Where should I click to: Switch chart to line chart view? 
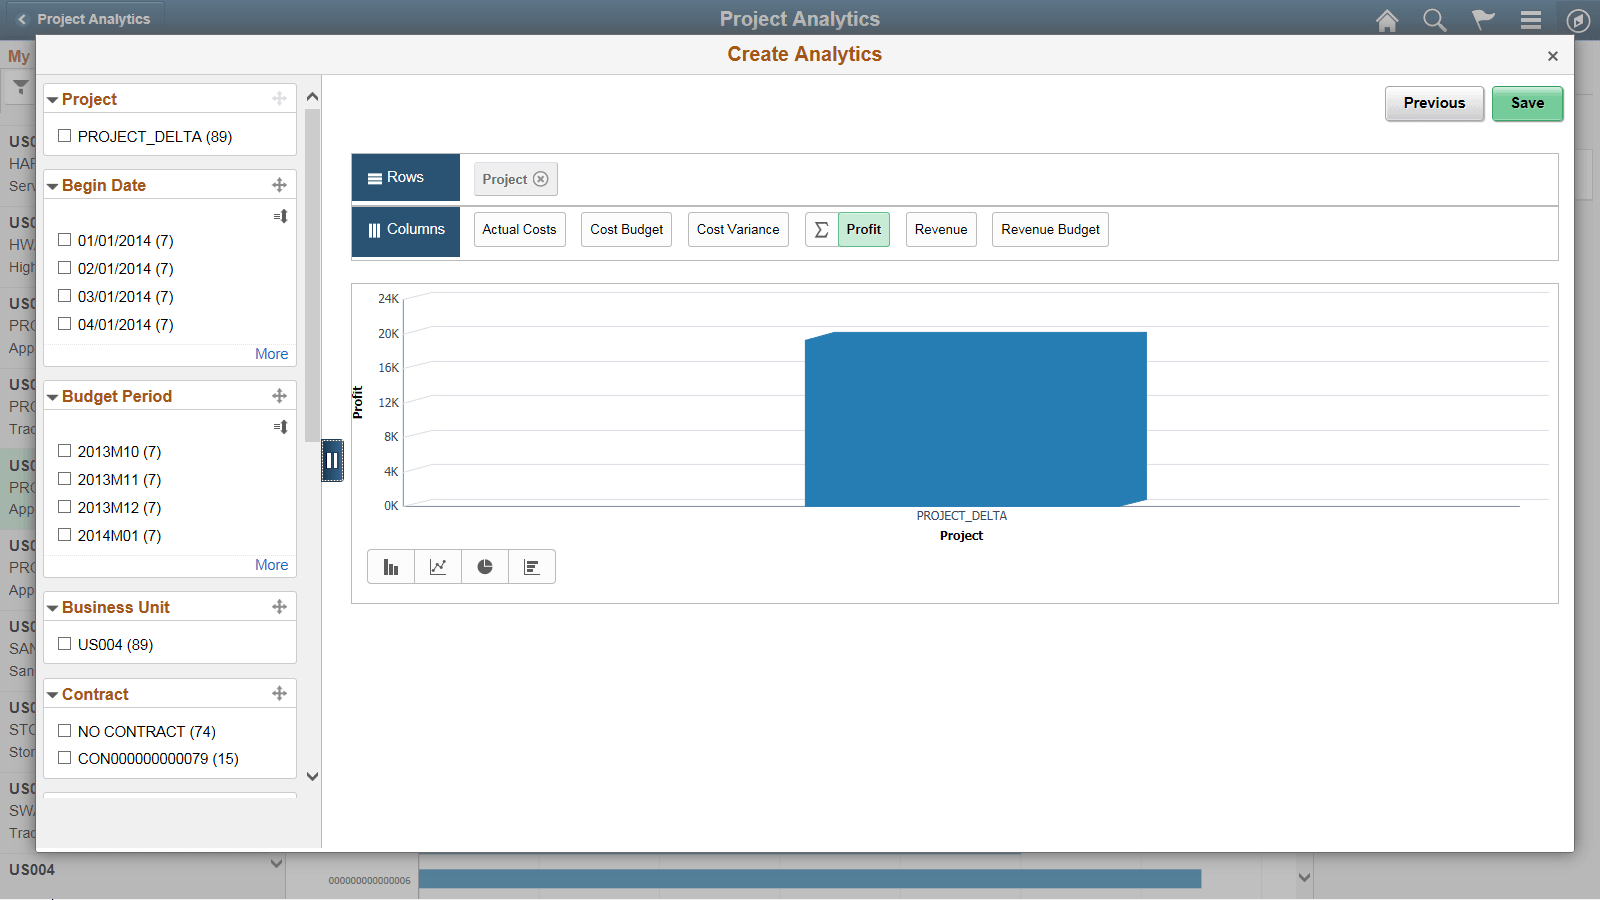(x=438, y=566)
